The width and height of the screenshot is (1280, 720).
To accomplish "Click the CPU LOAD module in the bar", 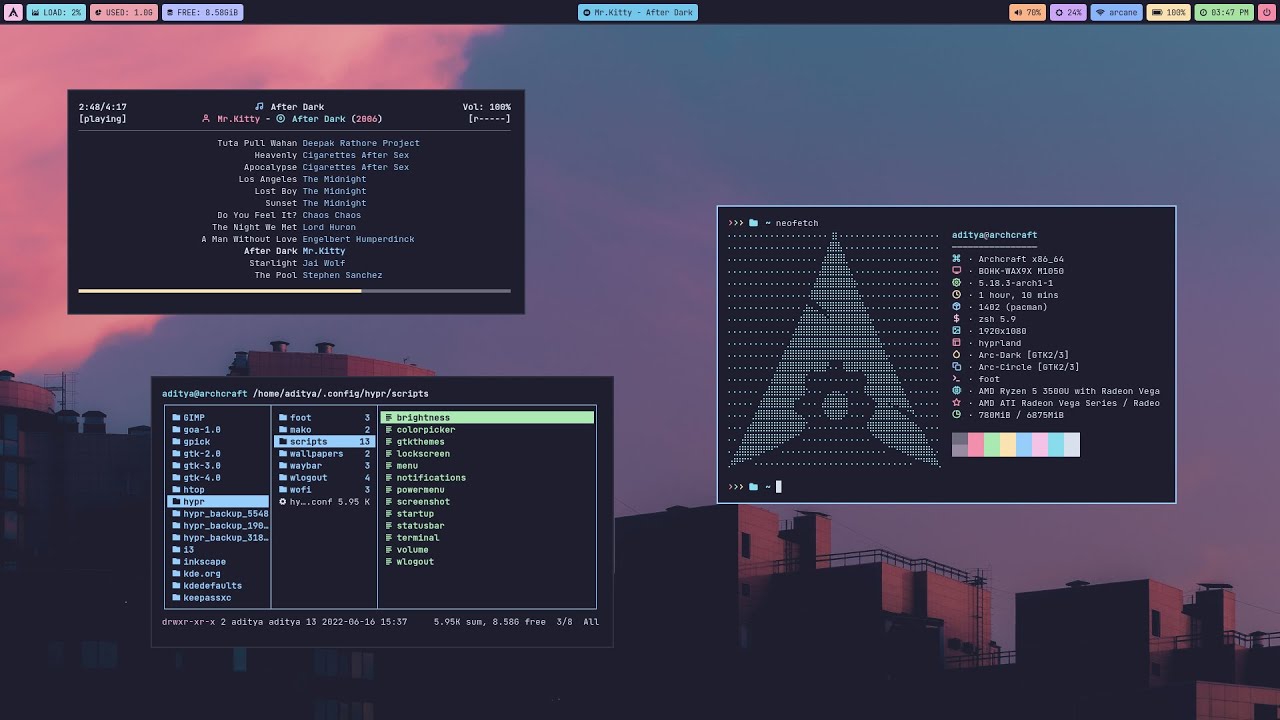I will tap(57, 12).
